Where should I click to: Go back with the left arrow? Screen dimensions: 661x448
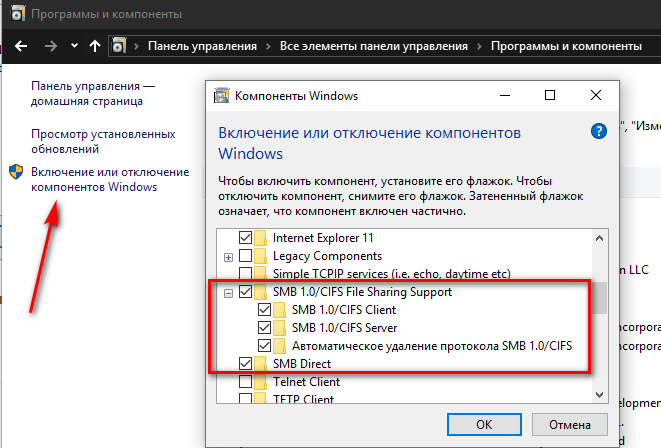[21, 46]
